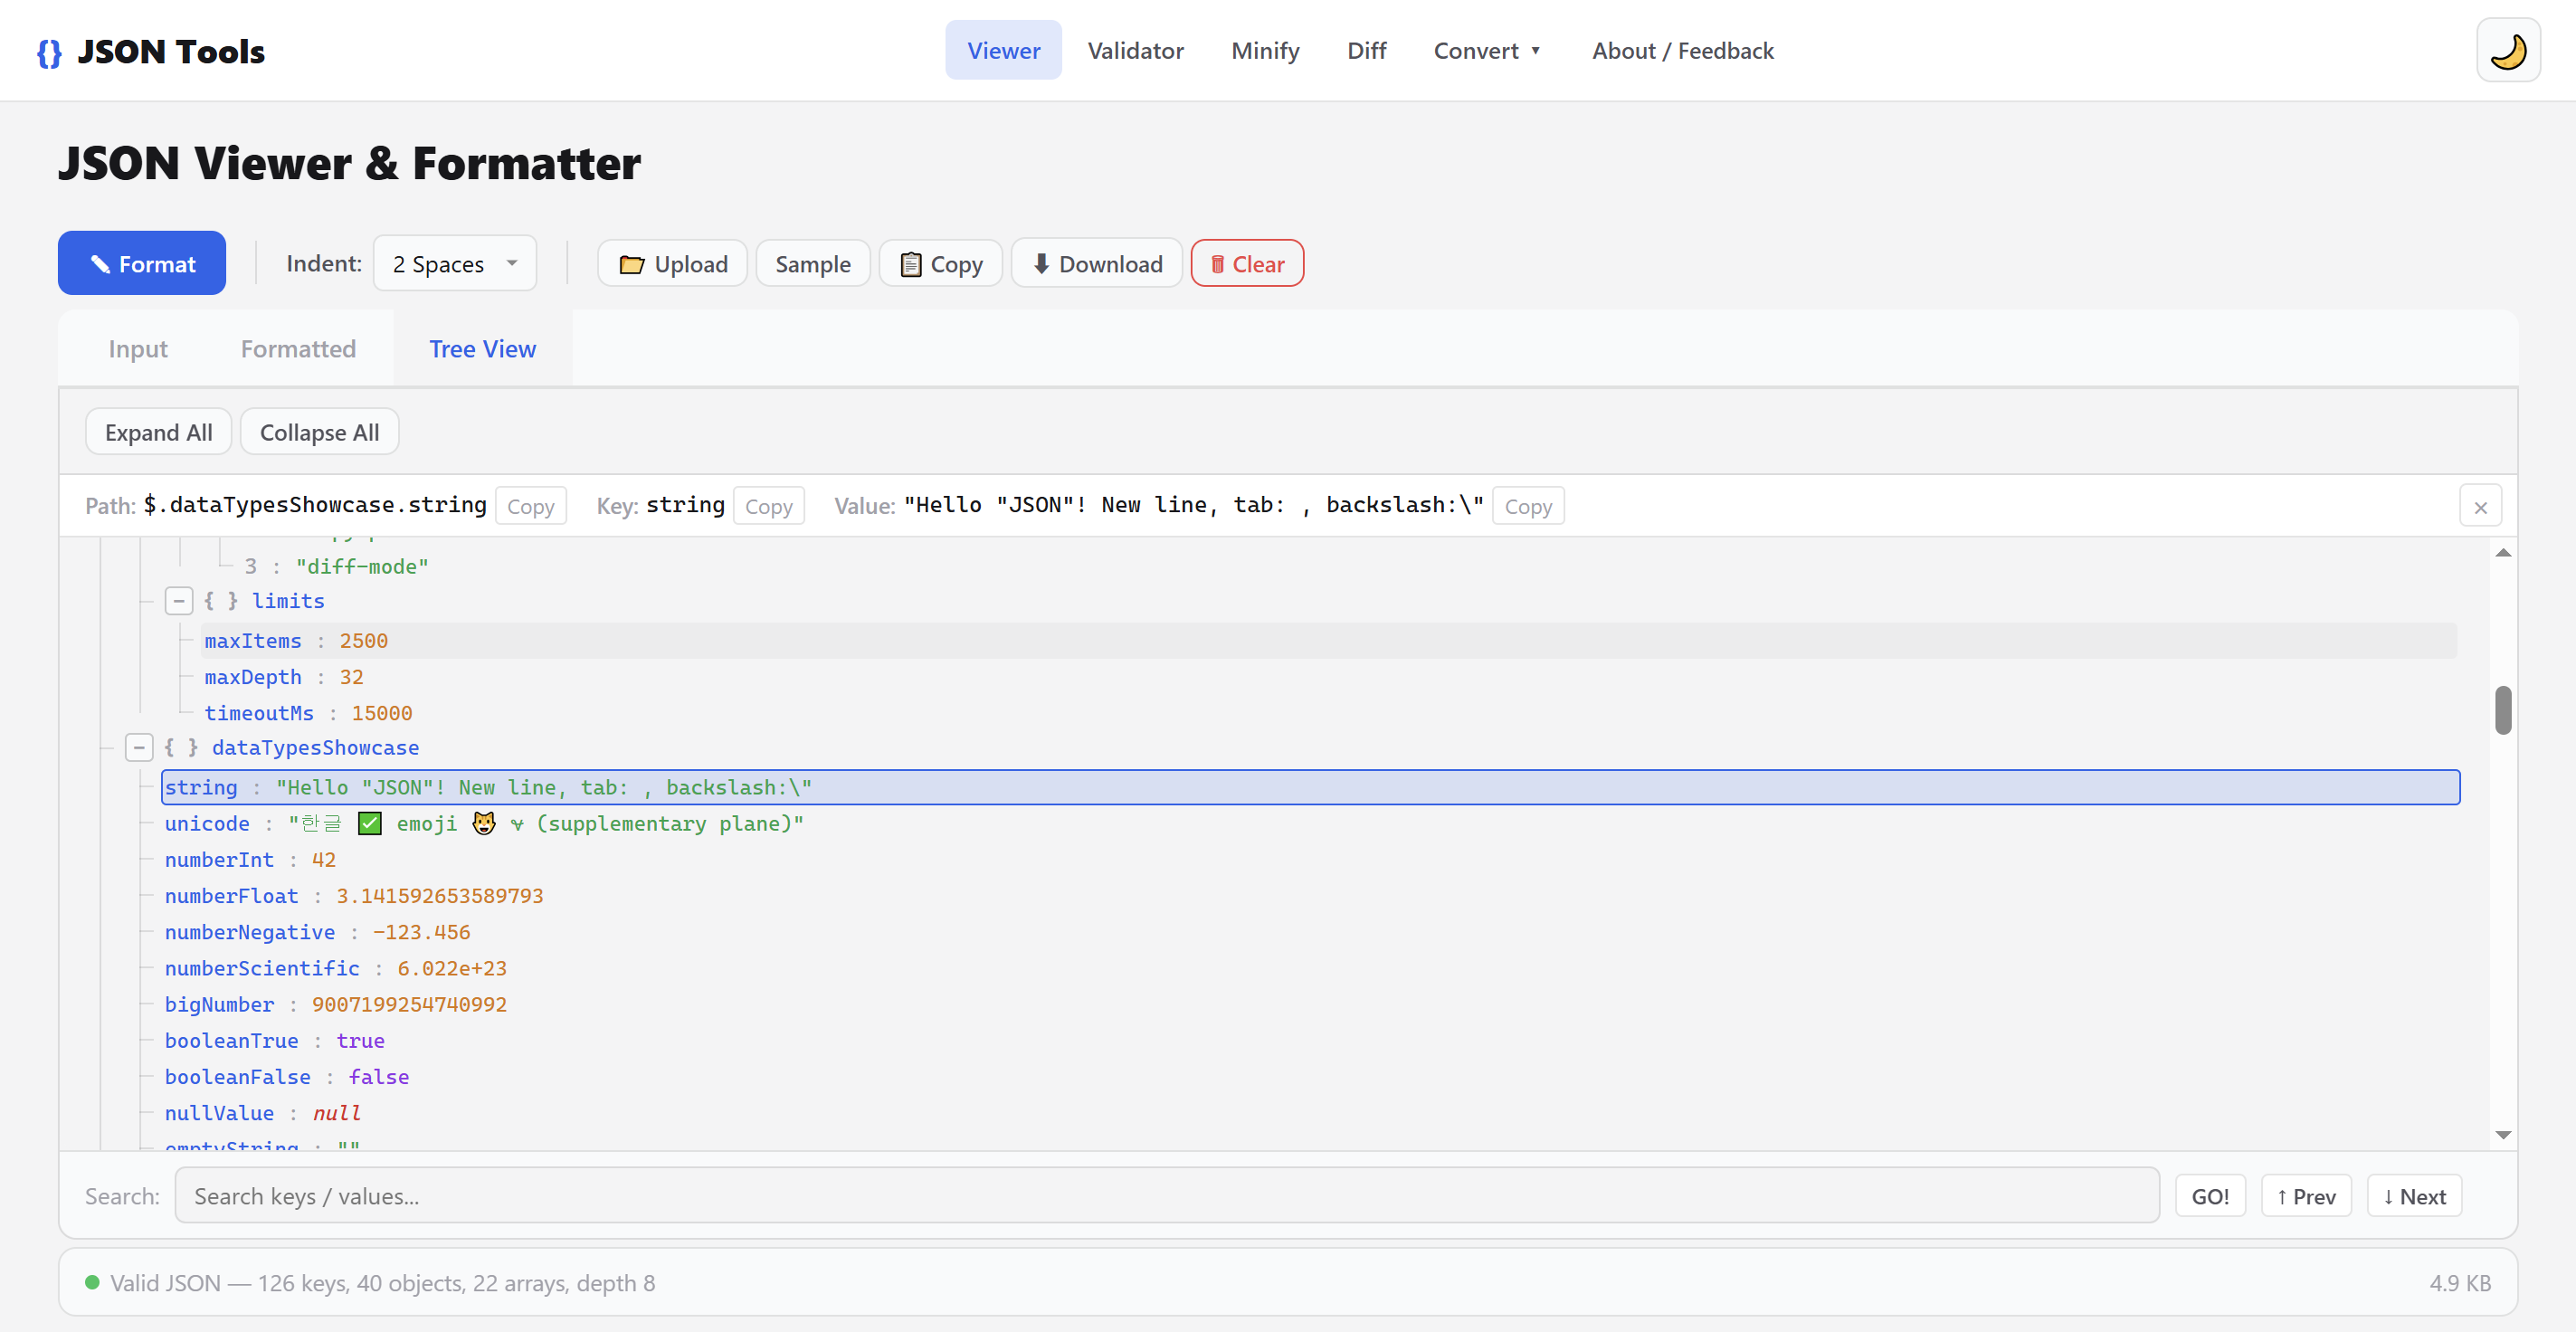Copy the JSONPath next to Path label
Screen dimensions: 2576x1332
[x=531, y=505]
